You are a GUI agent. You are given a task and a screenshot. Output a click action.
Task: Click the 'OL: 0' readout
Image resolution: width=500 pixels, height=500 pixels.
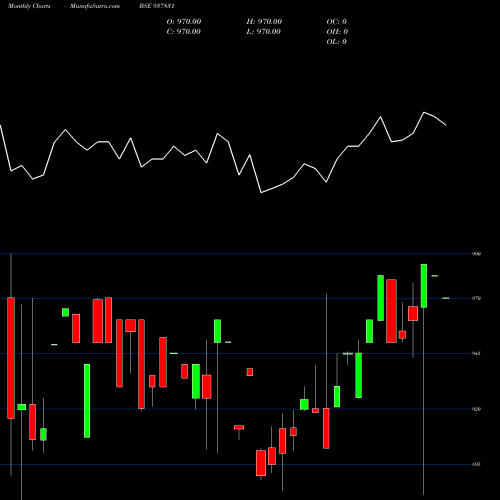(x=337, y=42)
